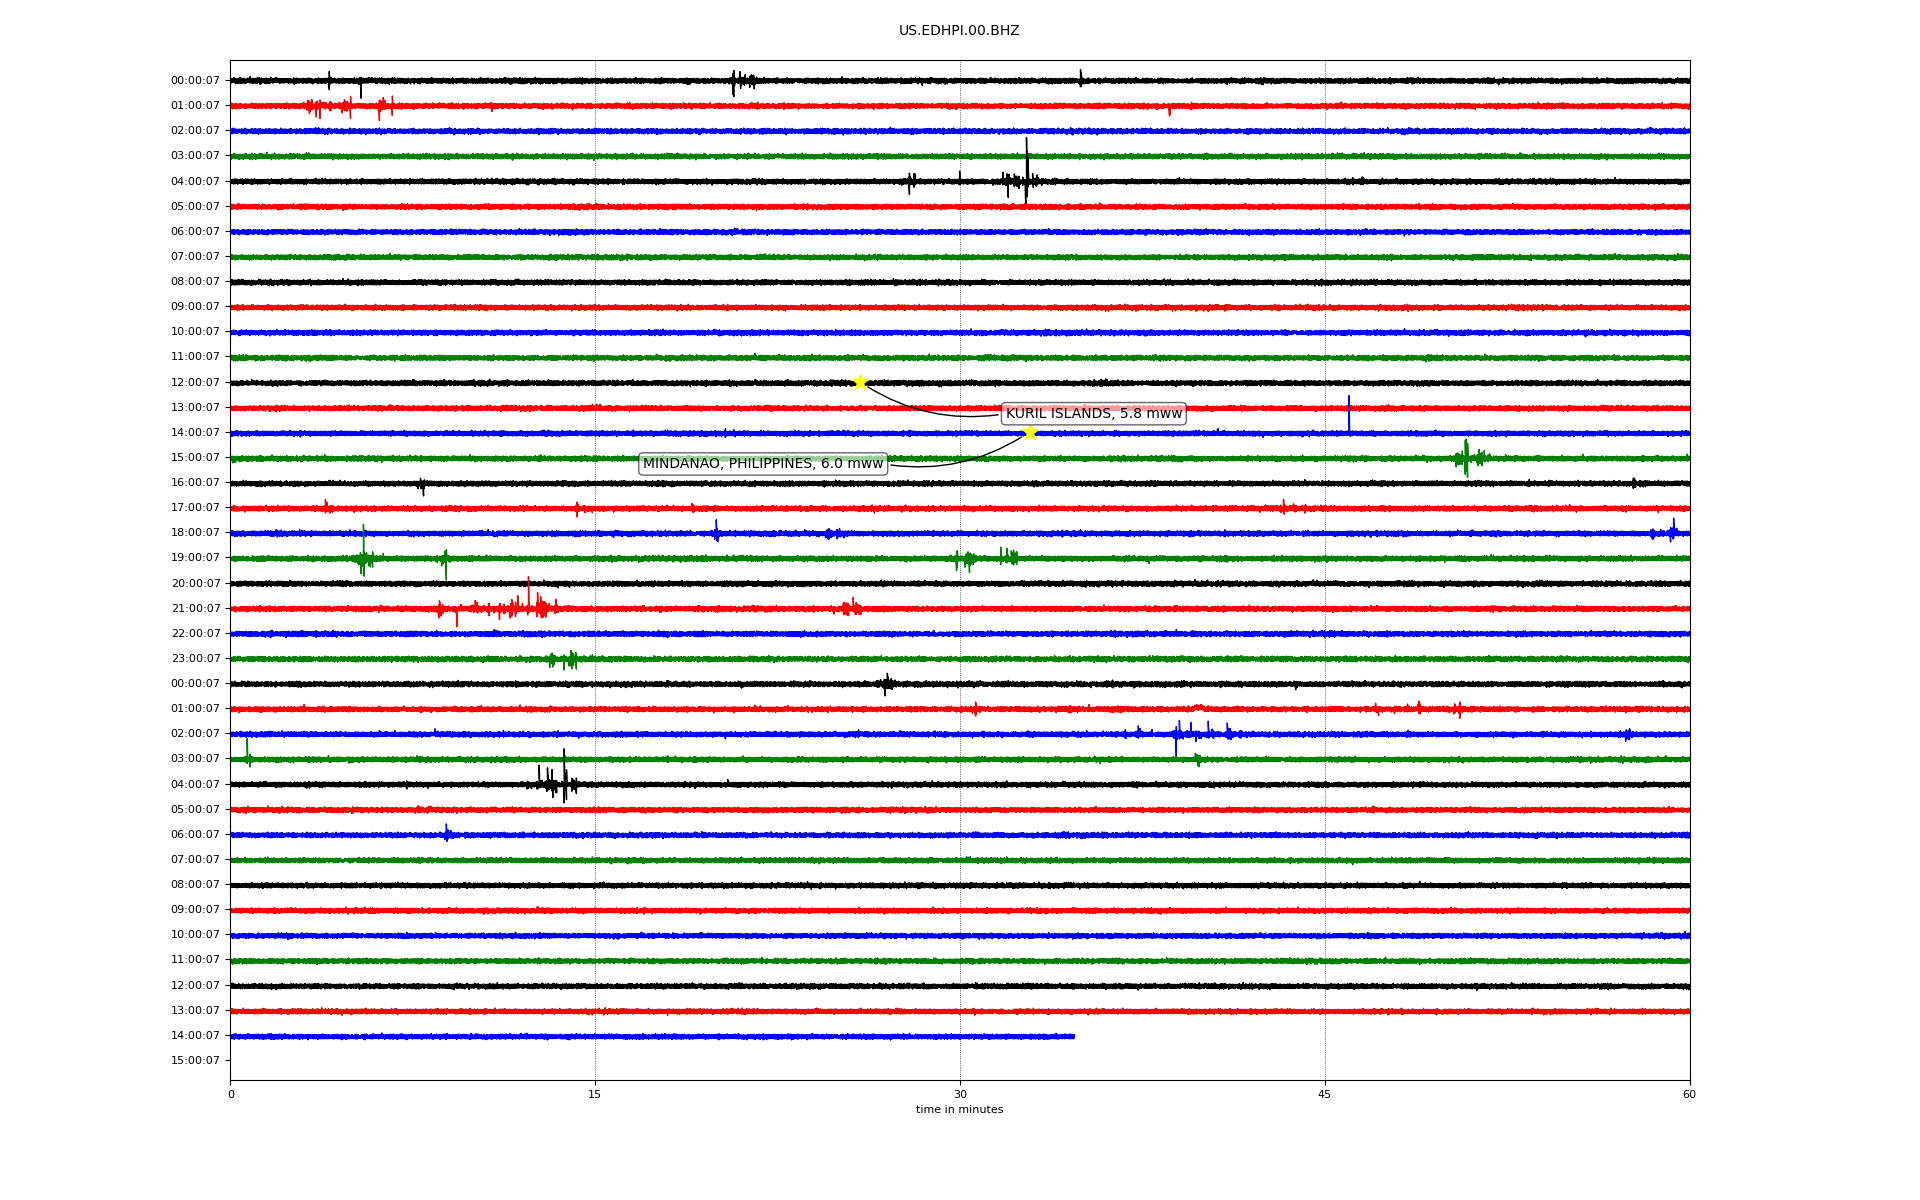Click the first 12:00:07 trace label
Image resolution: width=1920 pixels, height=1200 pixels.
195,382
